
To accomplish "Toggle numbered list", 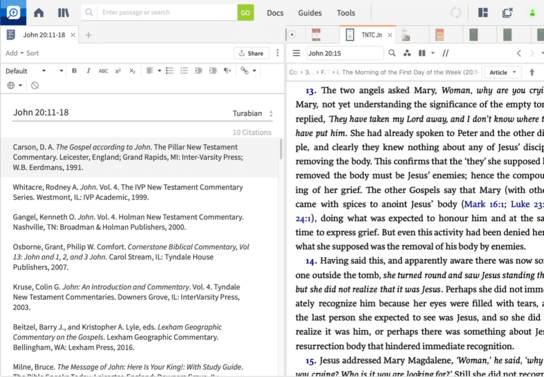I will (184, 71).
